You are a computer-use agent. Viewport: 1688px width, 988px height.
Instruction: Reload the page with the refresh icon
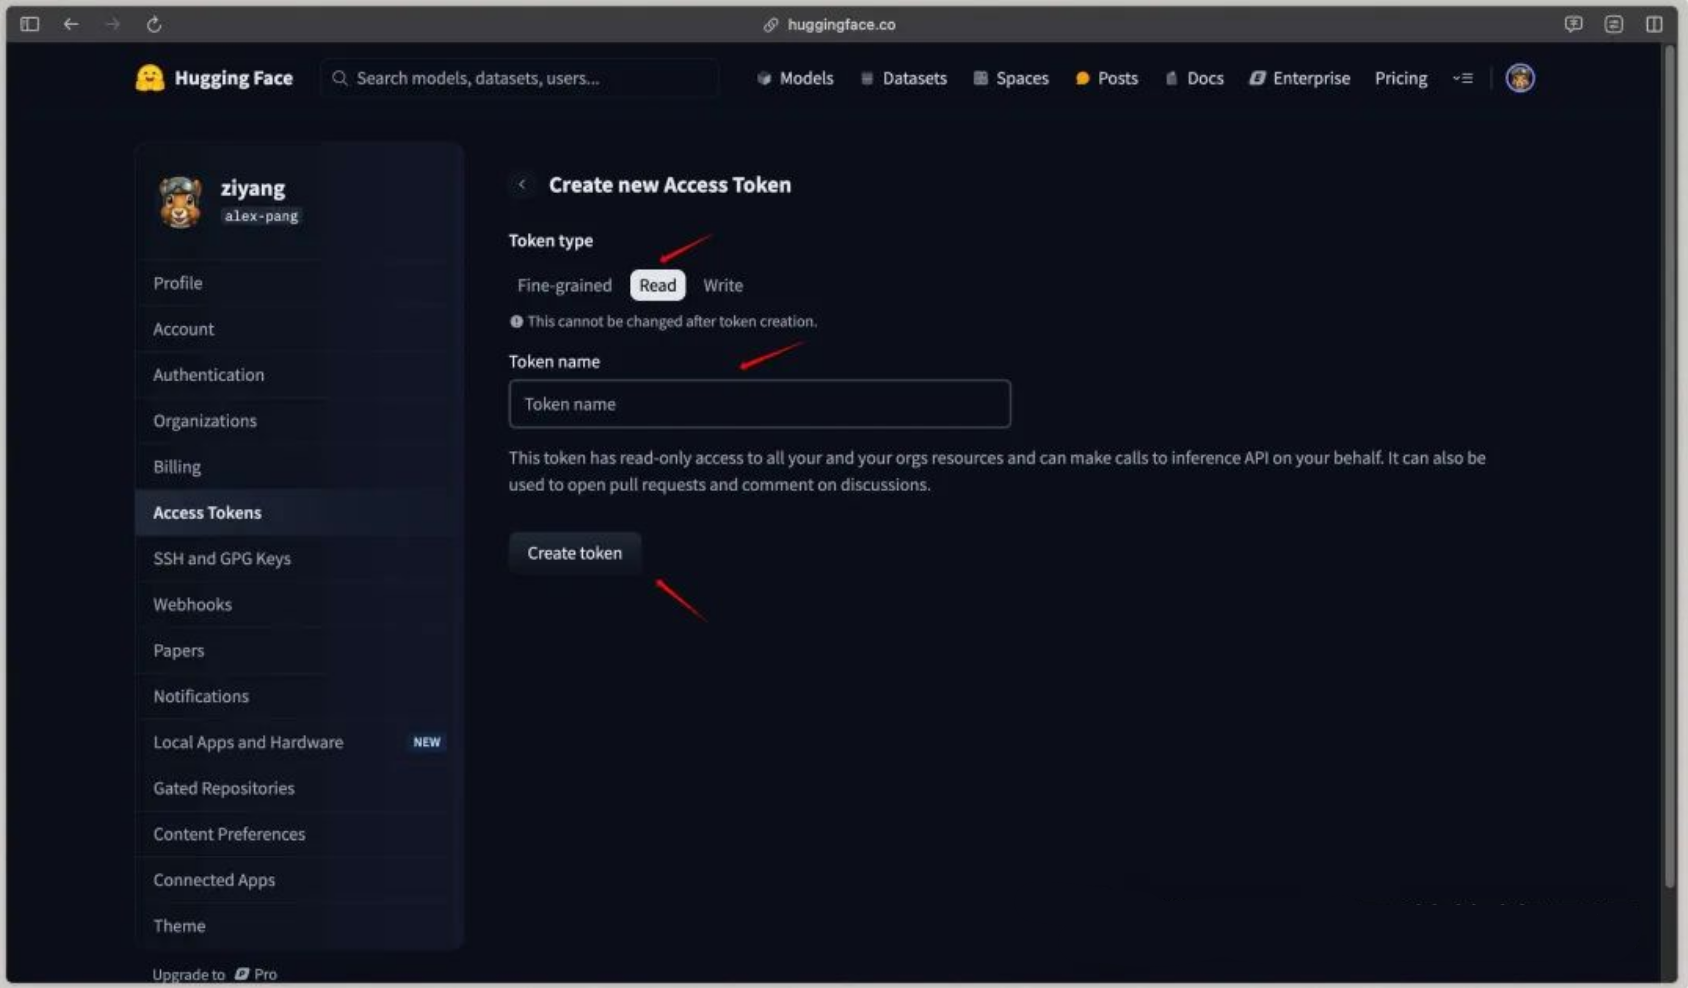(x=154, y=24)
